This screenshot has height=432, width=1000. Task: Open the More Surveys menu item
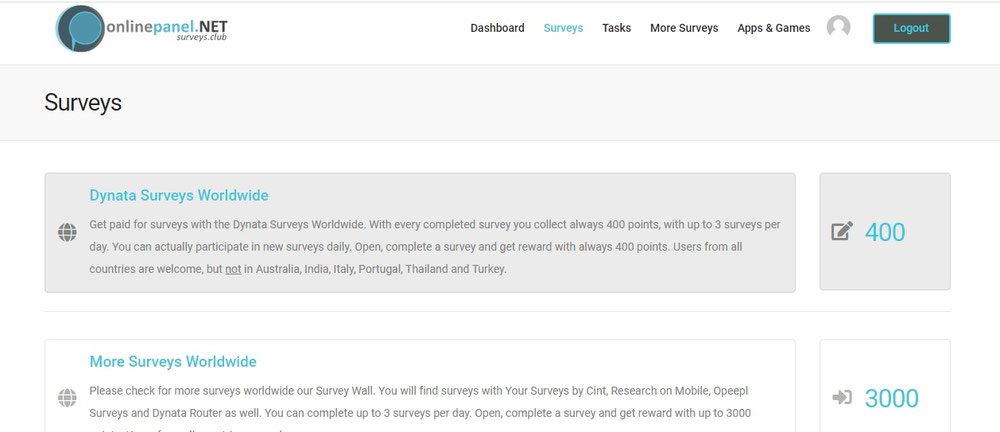point(684,28)
